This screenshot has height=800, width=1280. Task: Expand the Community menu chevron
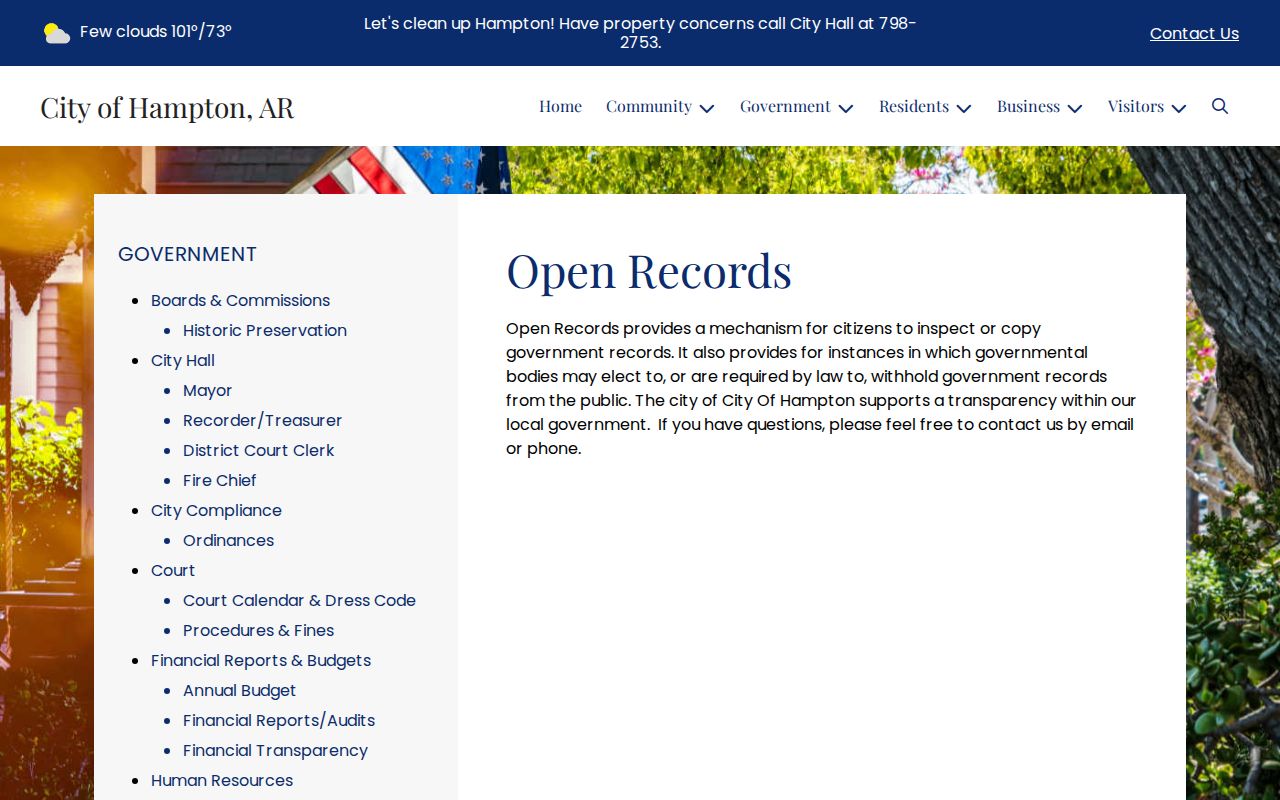(x=707, y=108)
